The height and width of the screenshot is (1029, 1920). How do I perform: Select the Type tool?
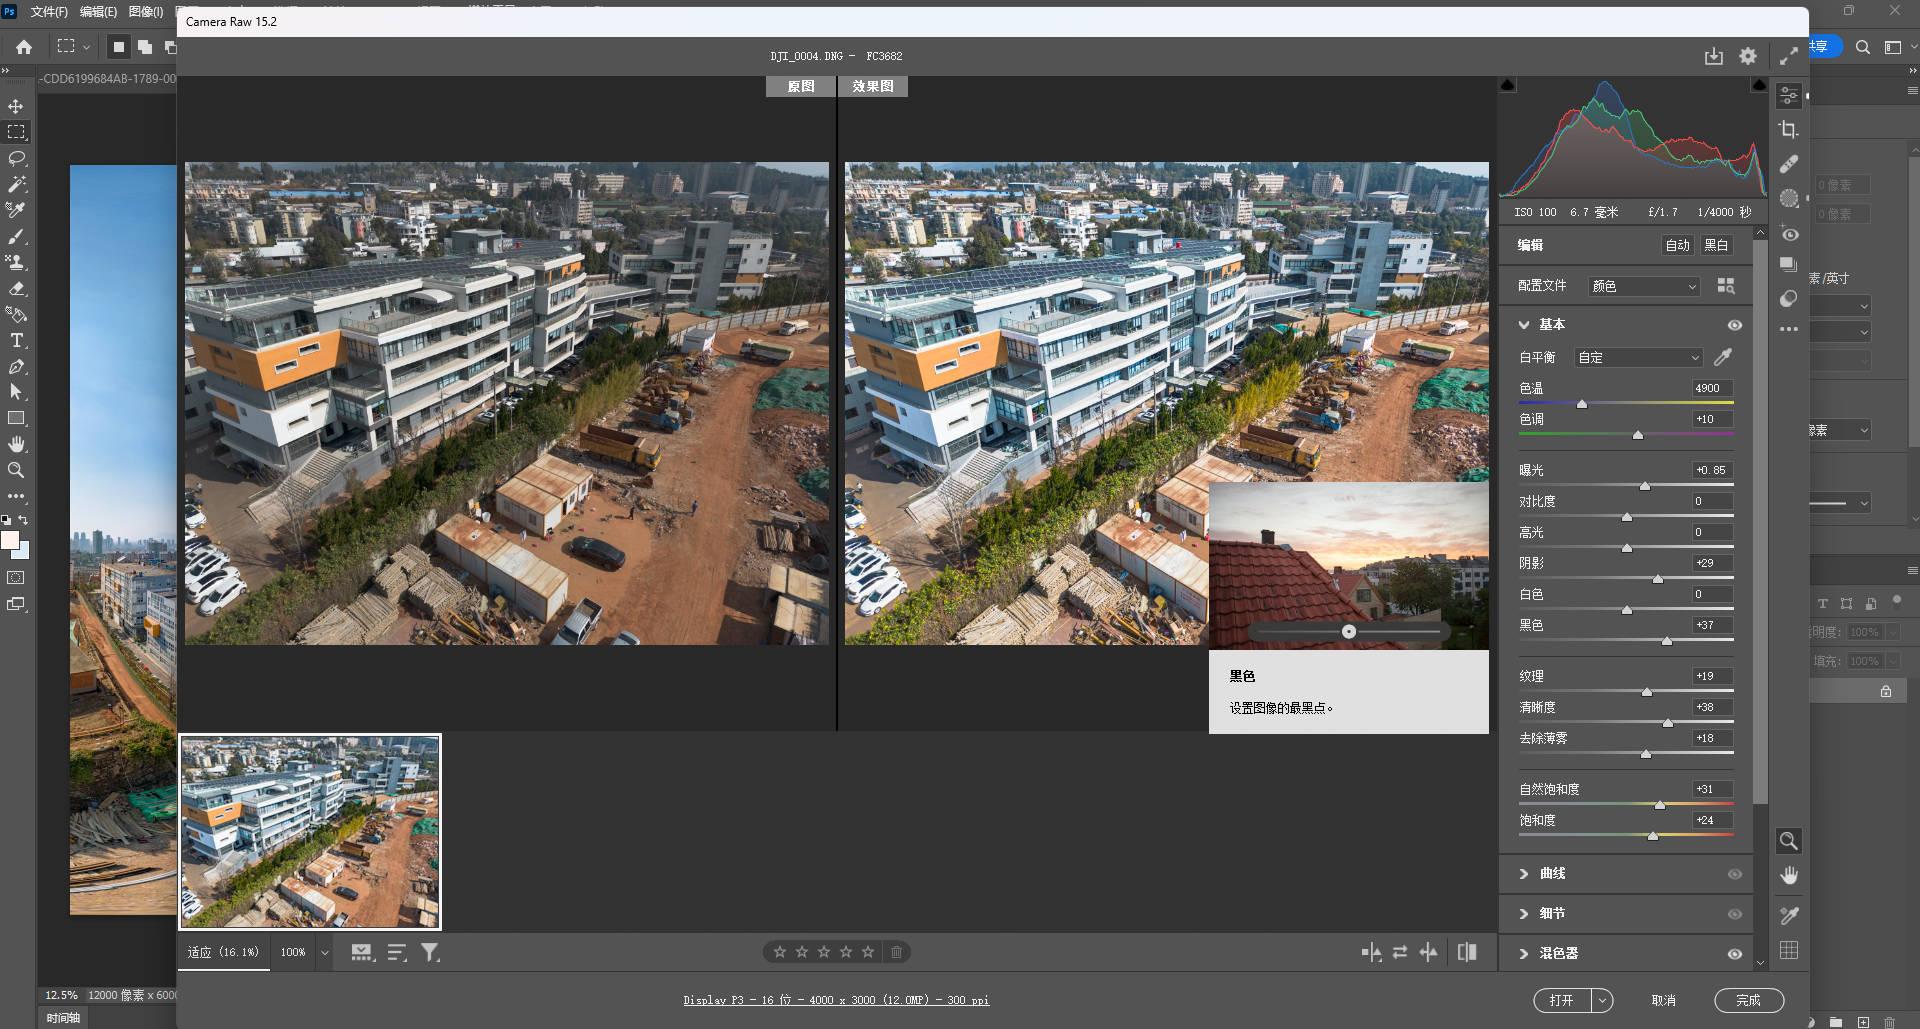[x=16, y=340]
